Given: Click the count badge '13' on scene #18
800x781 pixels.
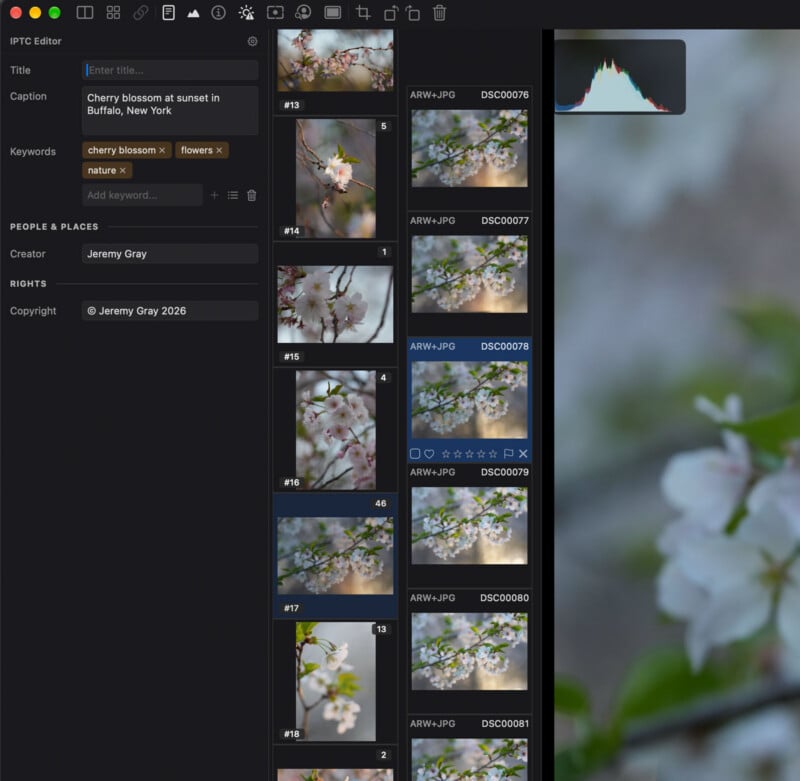Looking at the screenshot, I should point(382,629).
